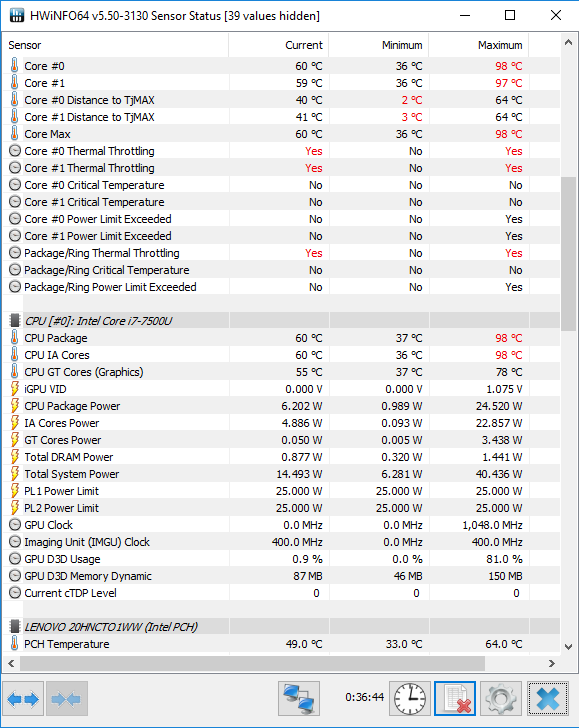Click vertical scrollbar down arrow
This screenshot has width=579, height=728.
click(568, 646)
